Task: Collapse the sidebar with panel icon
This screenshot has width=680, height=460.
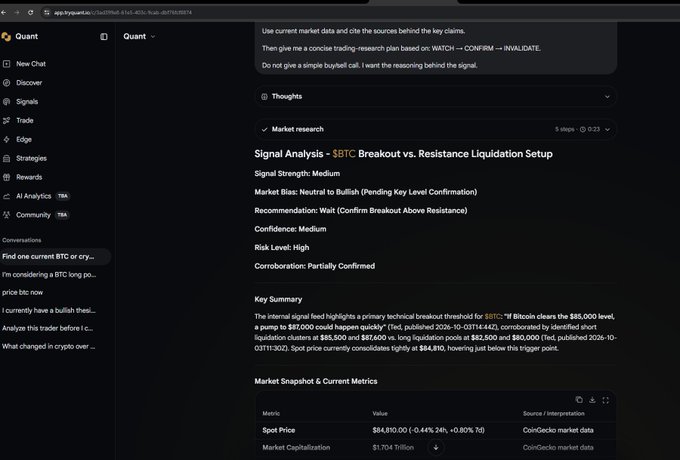Action: tap(104, 37)
